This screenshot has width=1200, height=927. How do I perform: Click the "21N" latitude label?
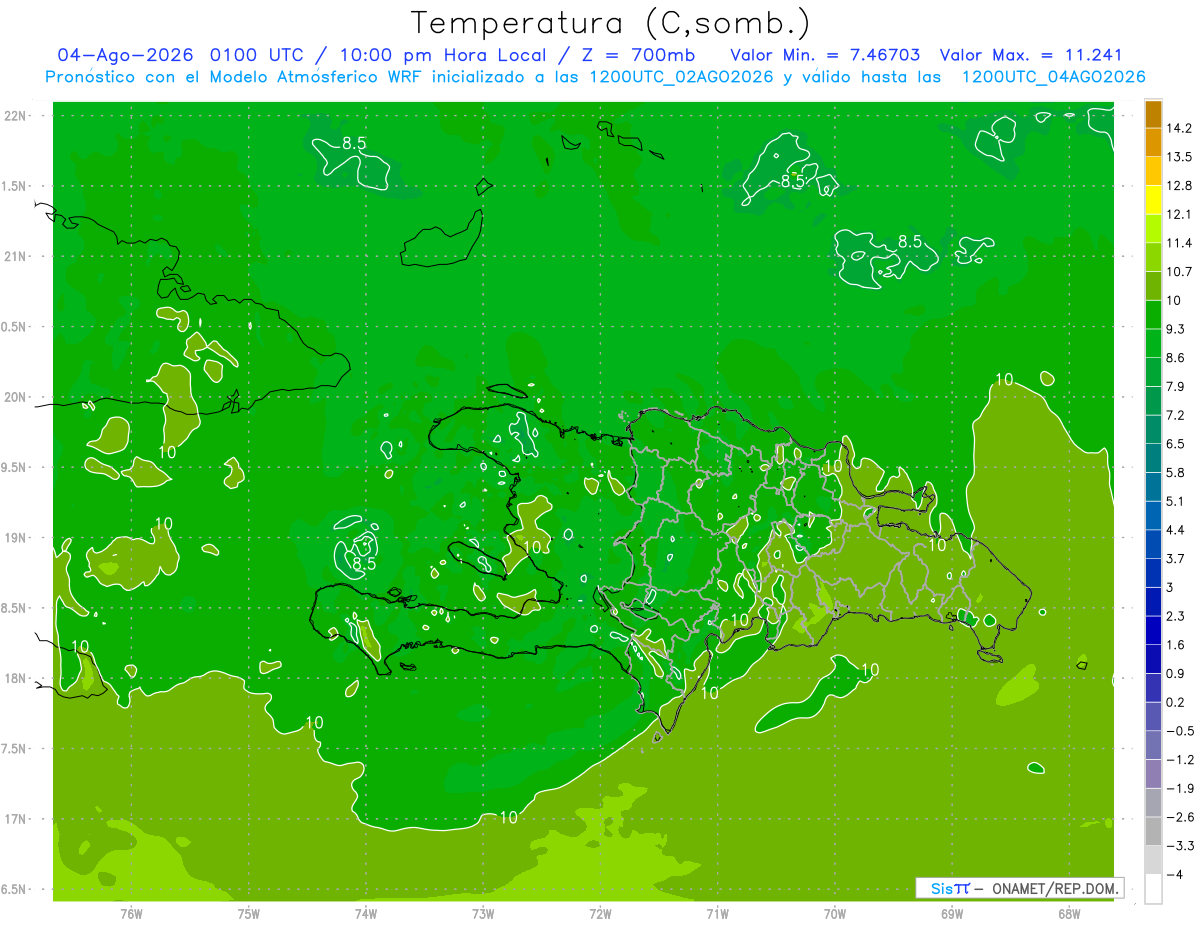click(x=15, y=256)
